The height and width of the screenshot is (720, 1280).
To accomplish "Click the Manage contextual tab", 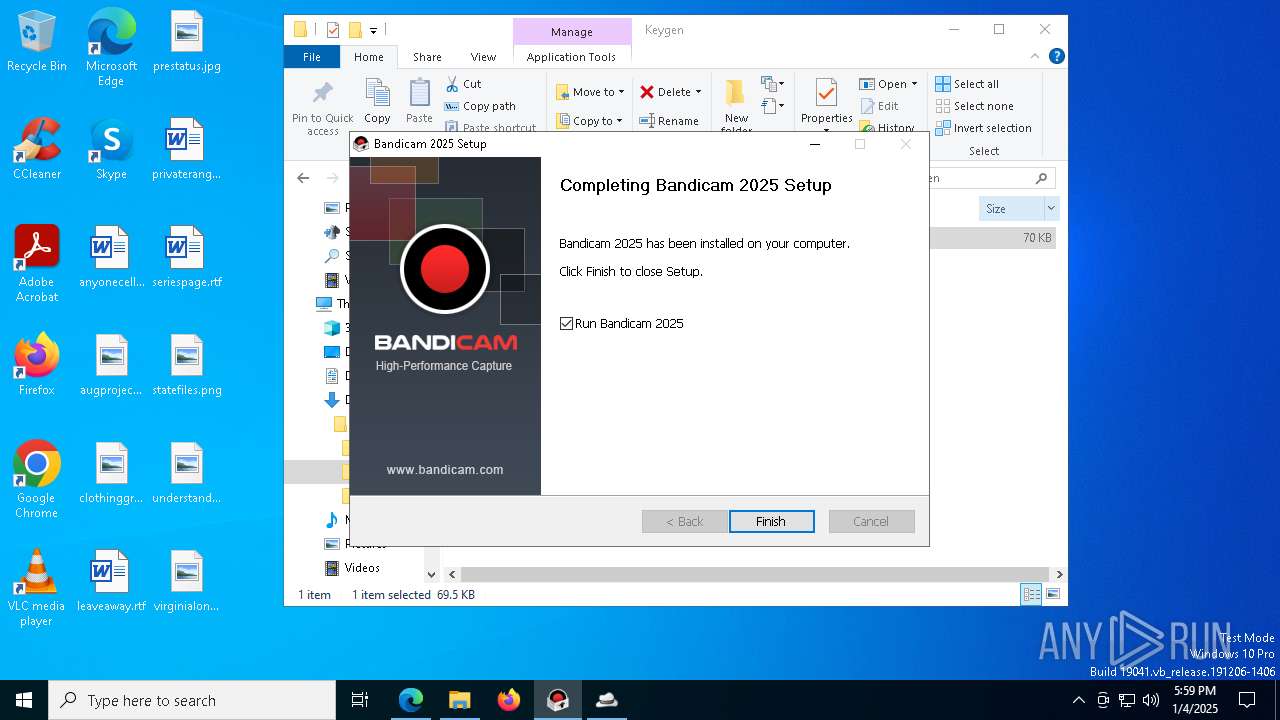I will pos(572,31).
